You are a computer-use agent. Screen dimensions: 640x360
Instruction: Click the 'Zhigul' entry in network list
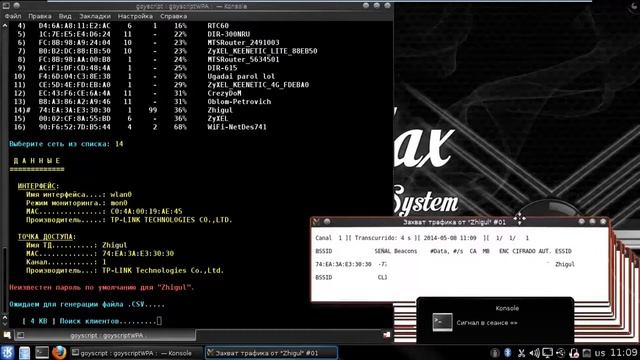pos(220,110)
